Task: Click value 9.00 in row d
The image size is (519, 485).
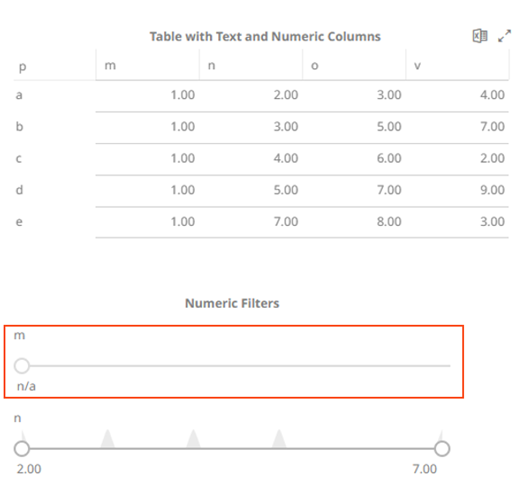Action: 492,190
